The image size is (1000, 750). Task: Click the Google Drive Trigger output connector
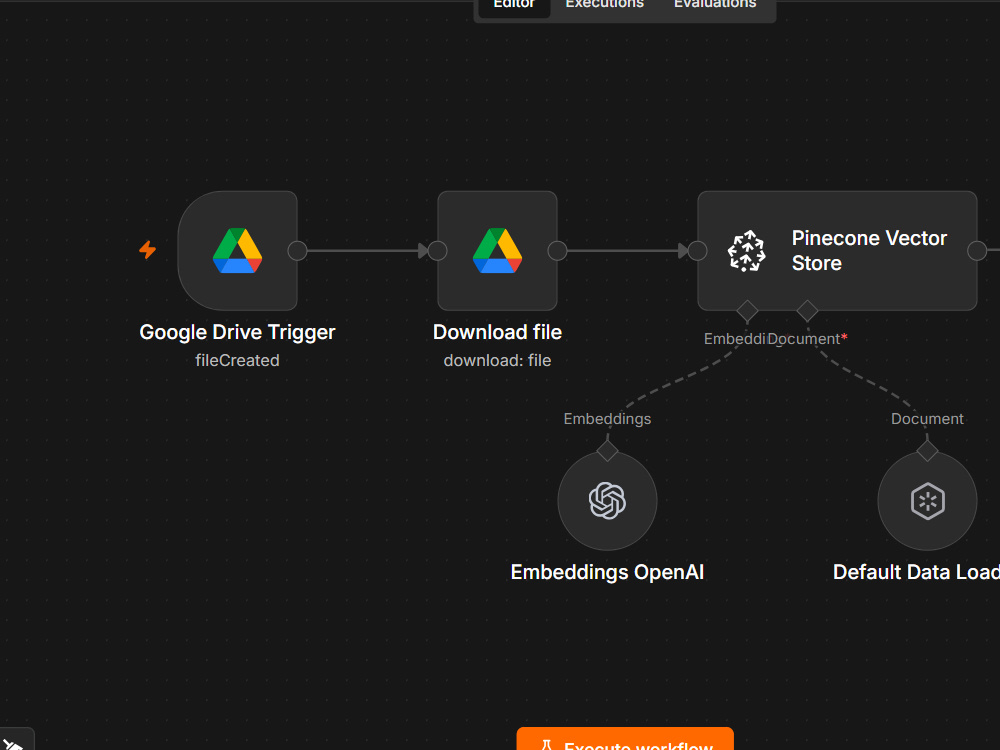pyautogui.click(x=297, y=251)
